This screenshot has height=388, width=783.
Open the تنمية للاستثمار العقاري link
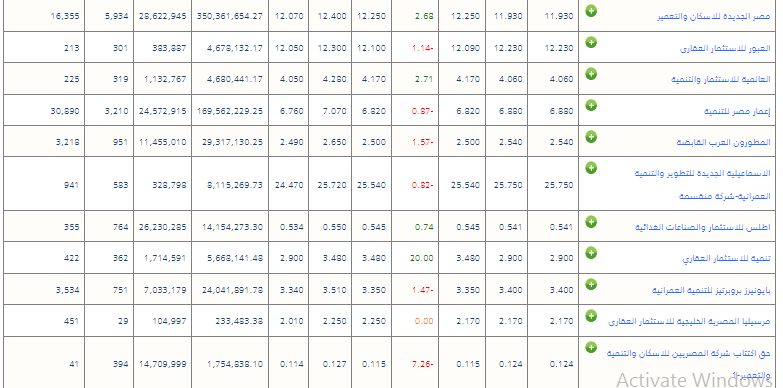726,259
